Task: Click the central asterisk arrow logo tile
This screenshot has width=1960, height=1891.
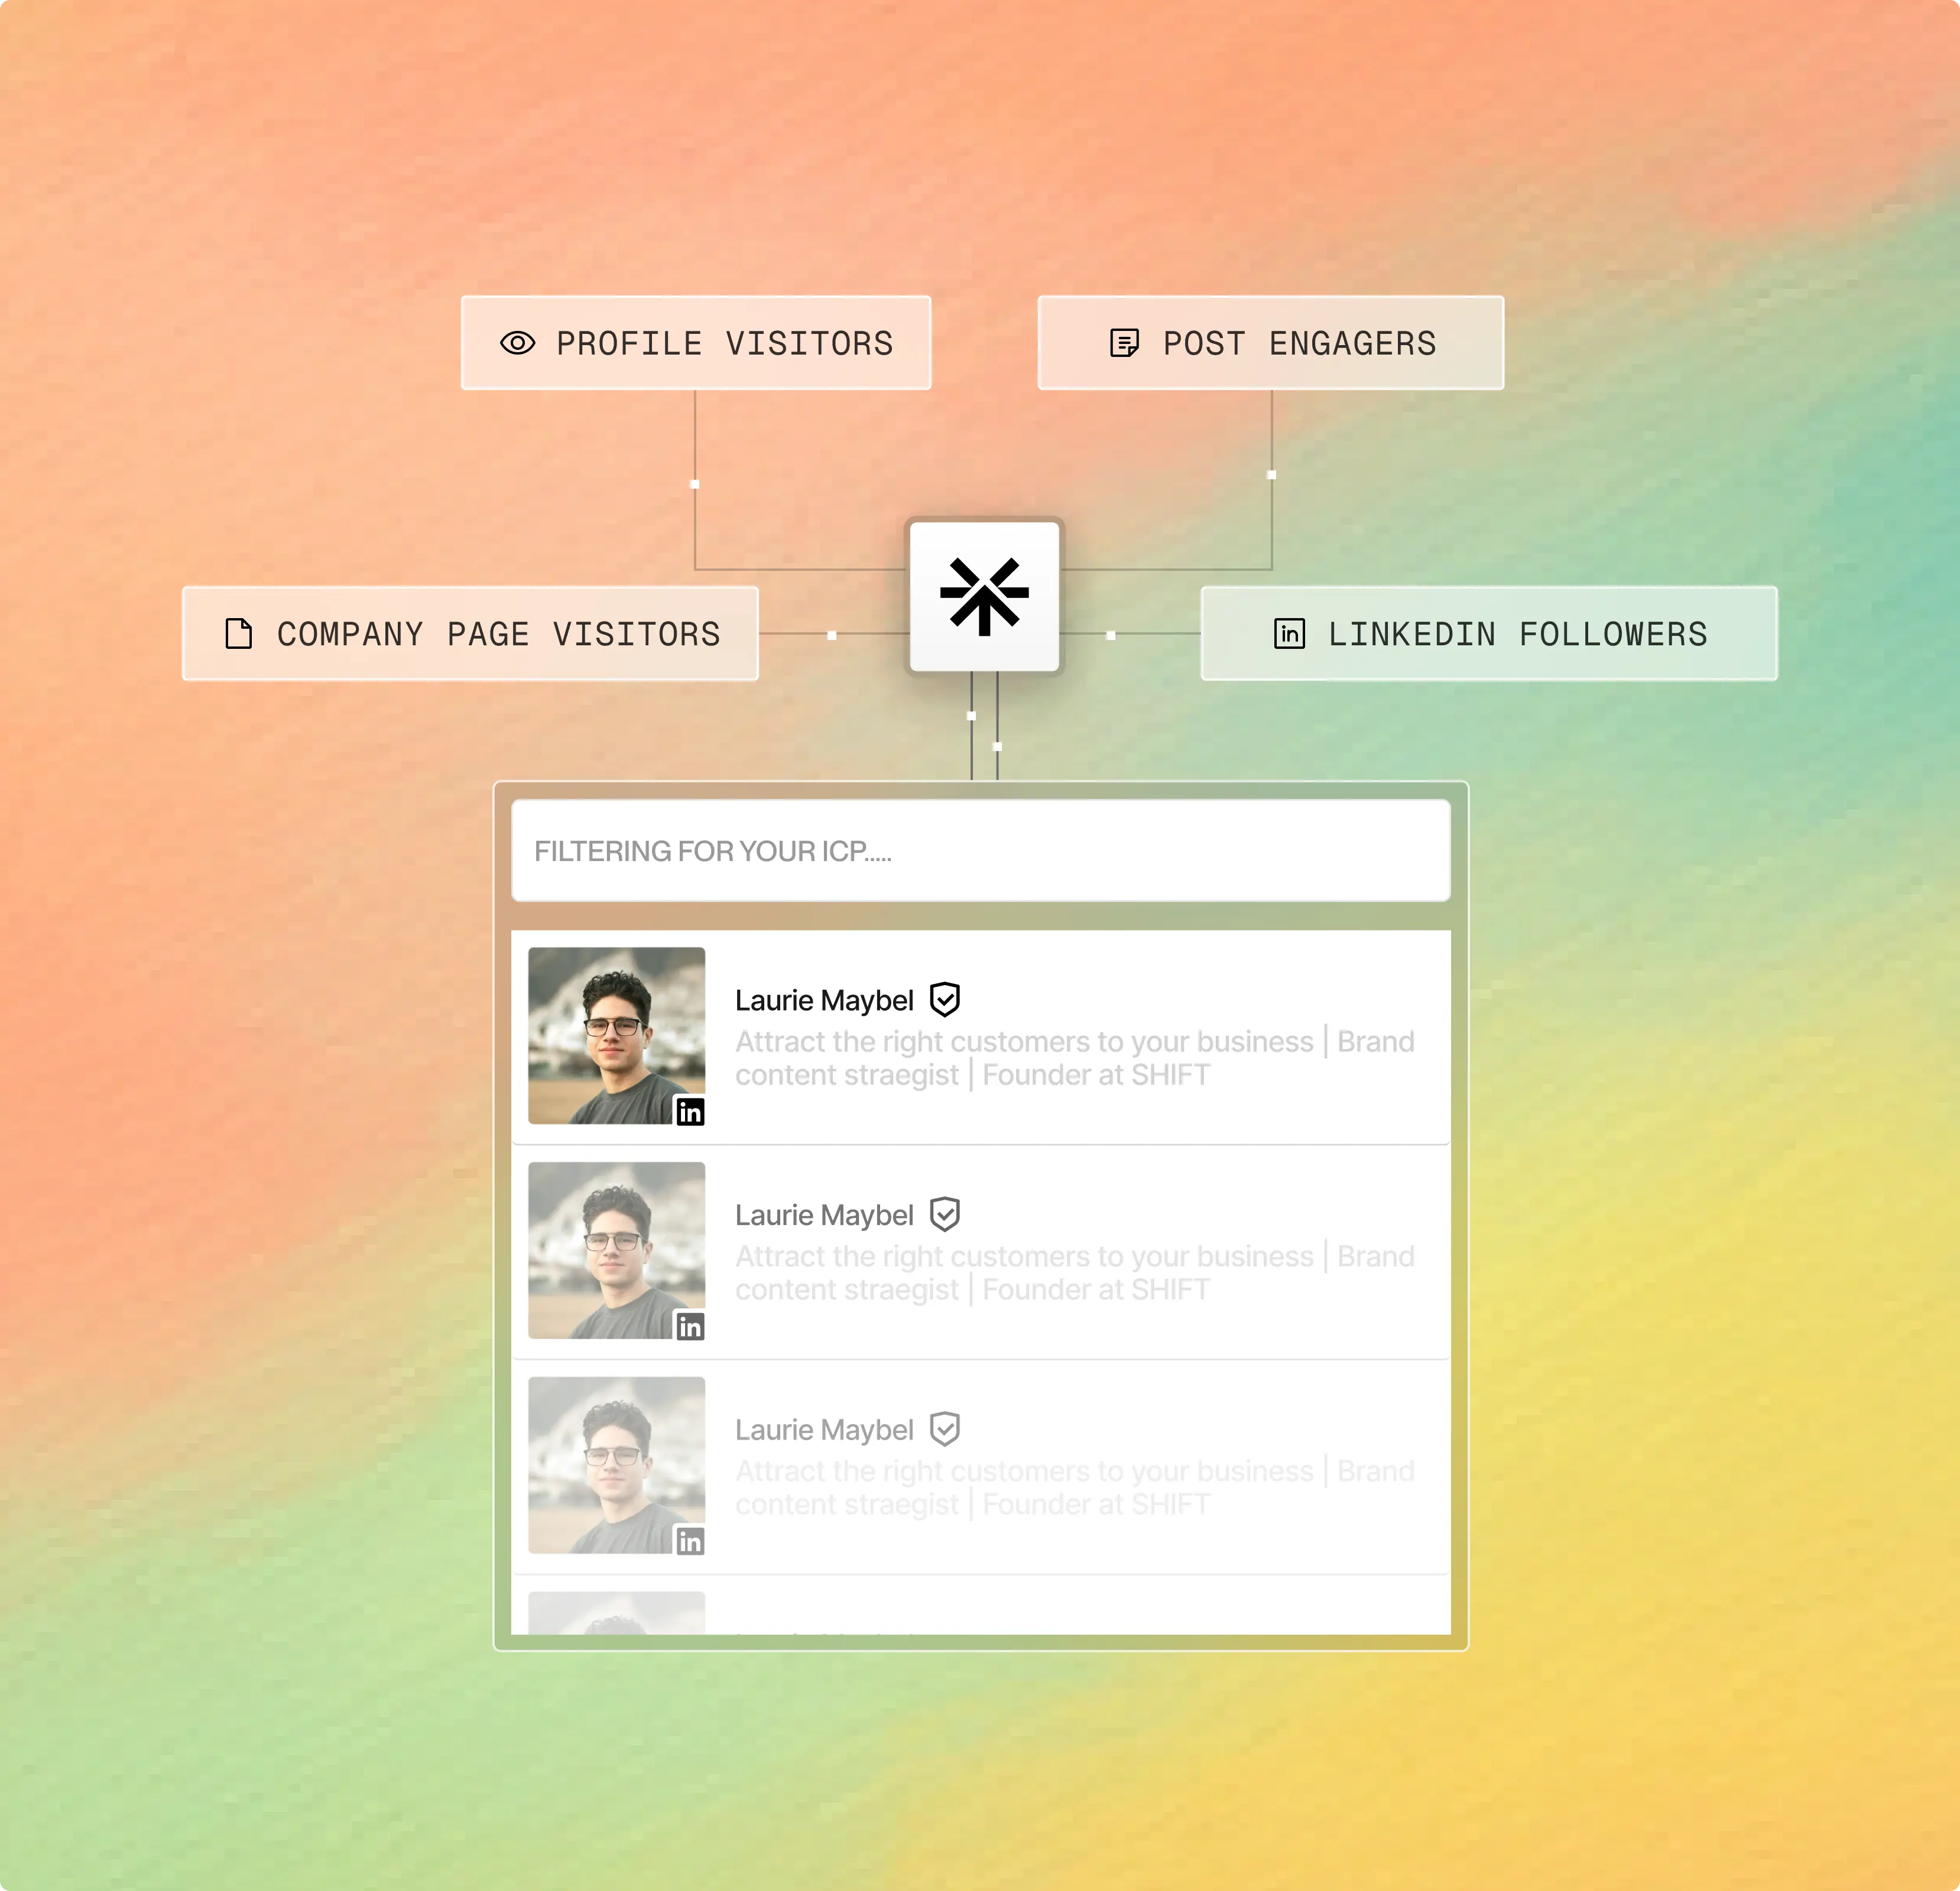Action: click(x=984, y=596)
